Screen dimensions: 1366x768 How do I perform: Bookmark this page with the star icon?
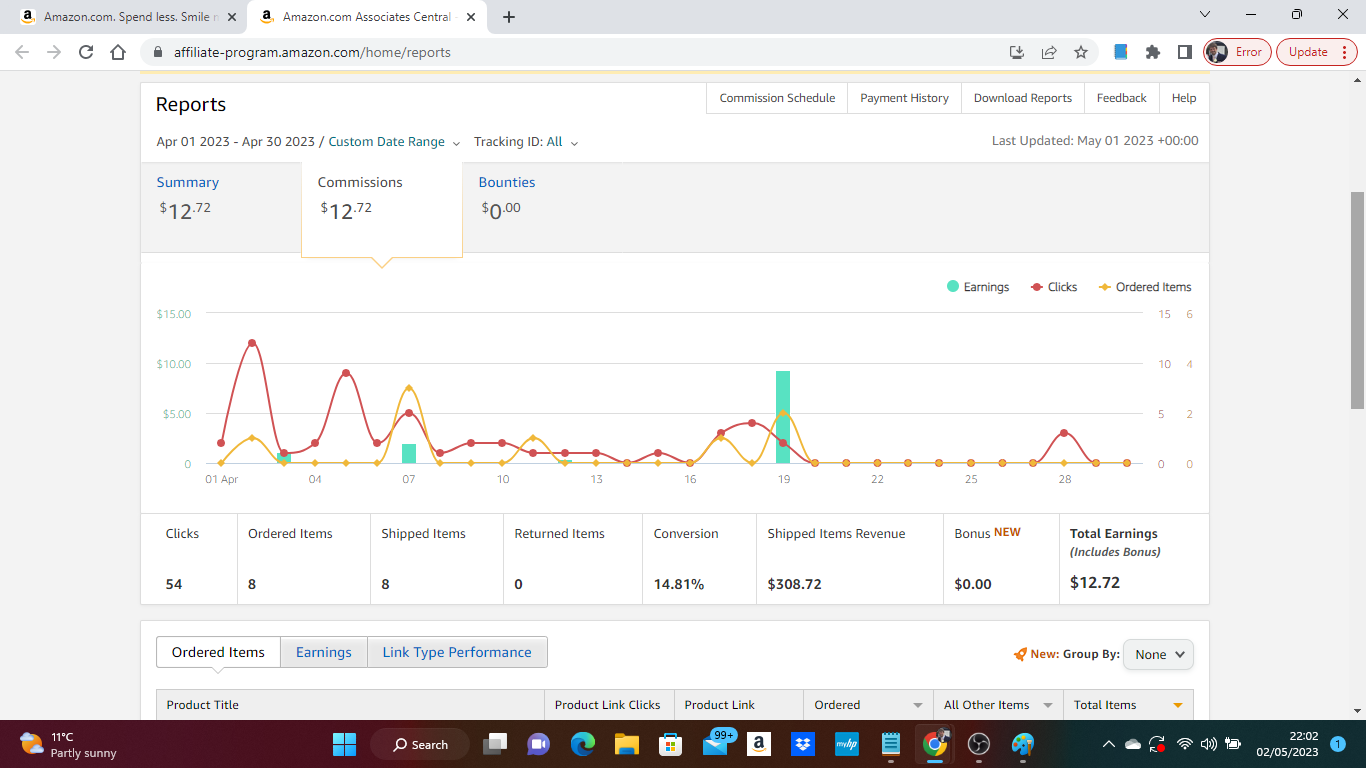pyautogui.click(x=1081, y=52)
